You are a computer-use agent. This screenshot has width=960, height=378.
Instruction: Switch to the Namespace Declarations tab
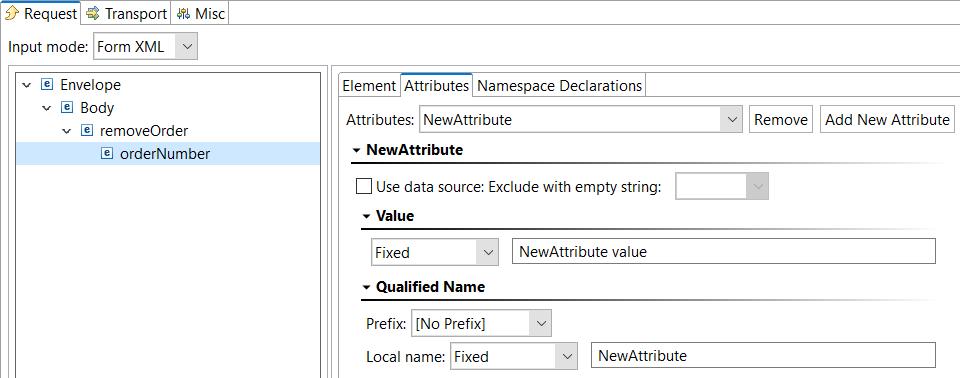(x=560, y=86)
